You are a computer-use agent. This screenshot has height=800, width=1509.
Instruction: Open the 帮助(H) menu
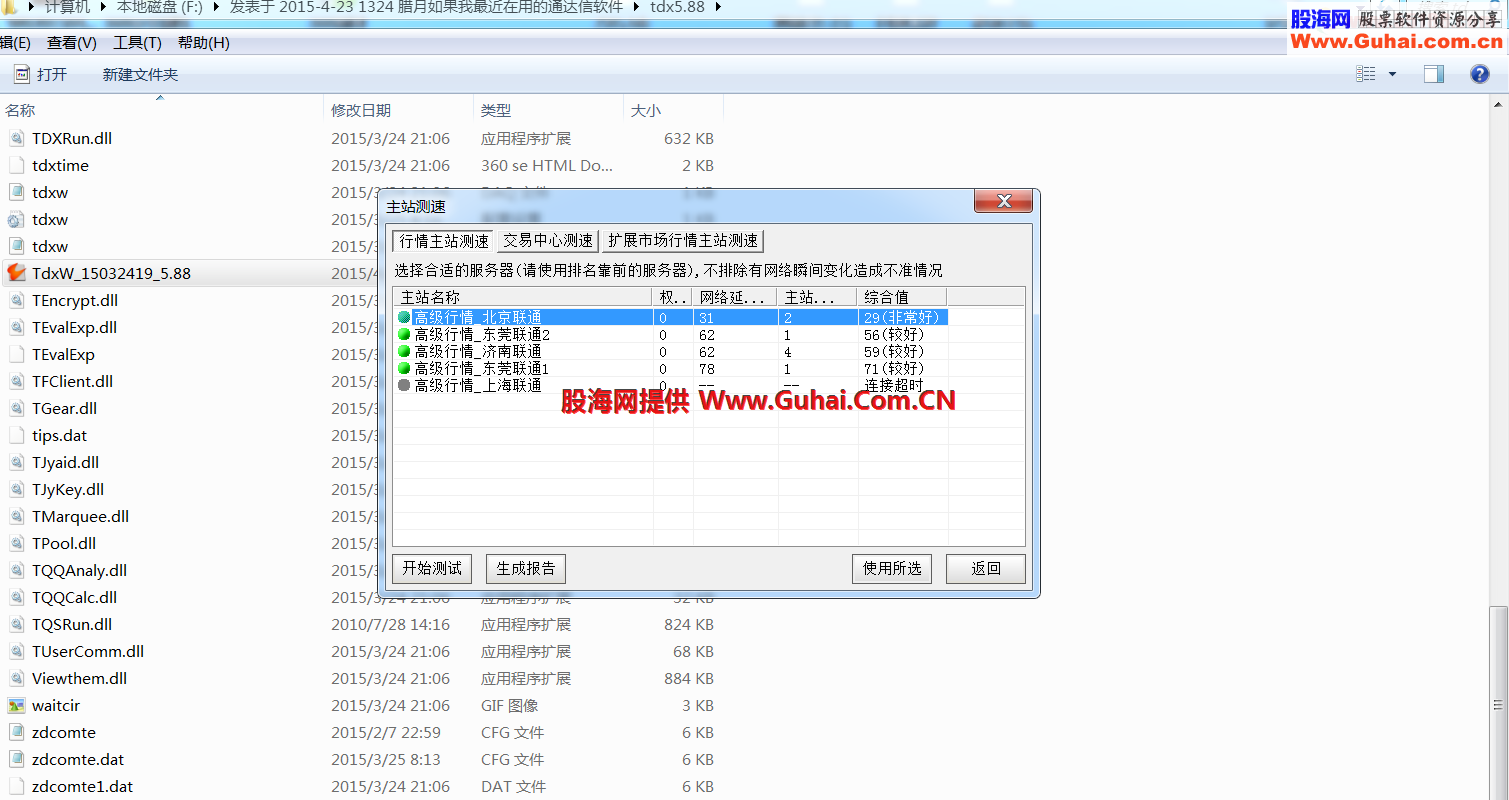(x=203, y=42)
